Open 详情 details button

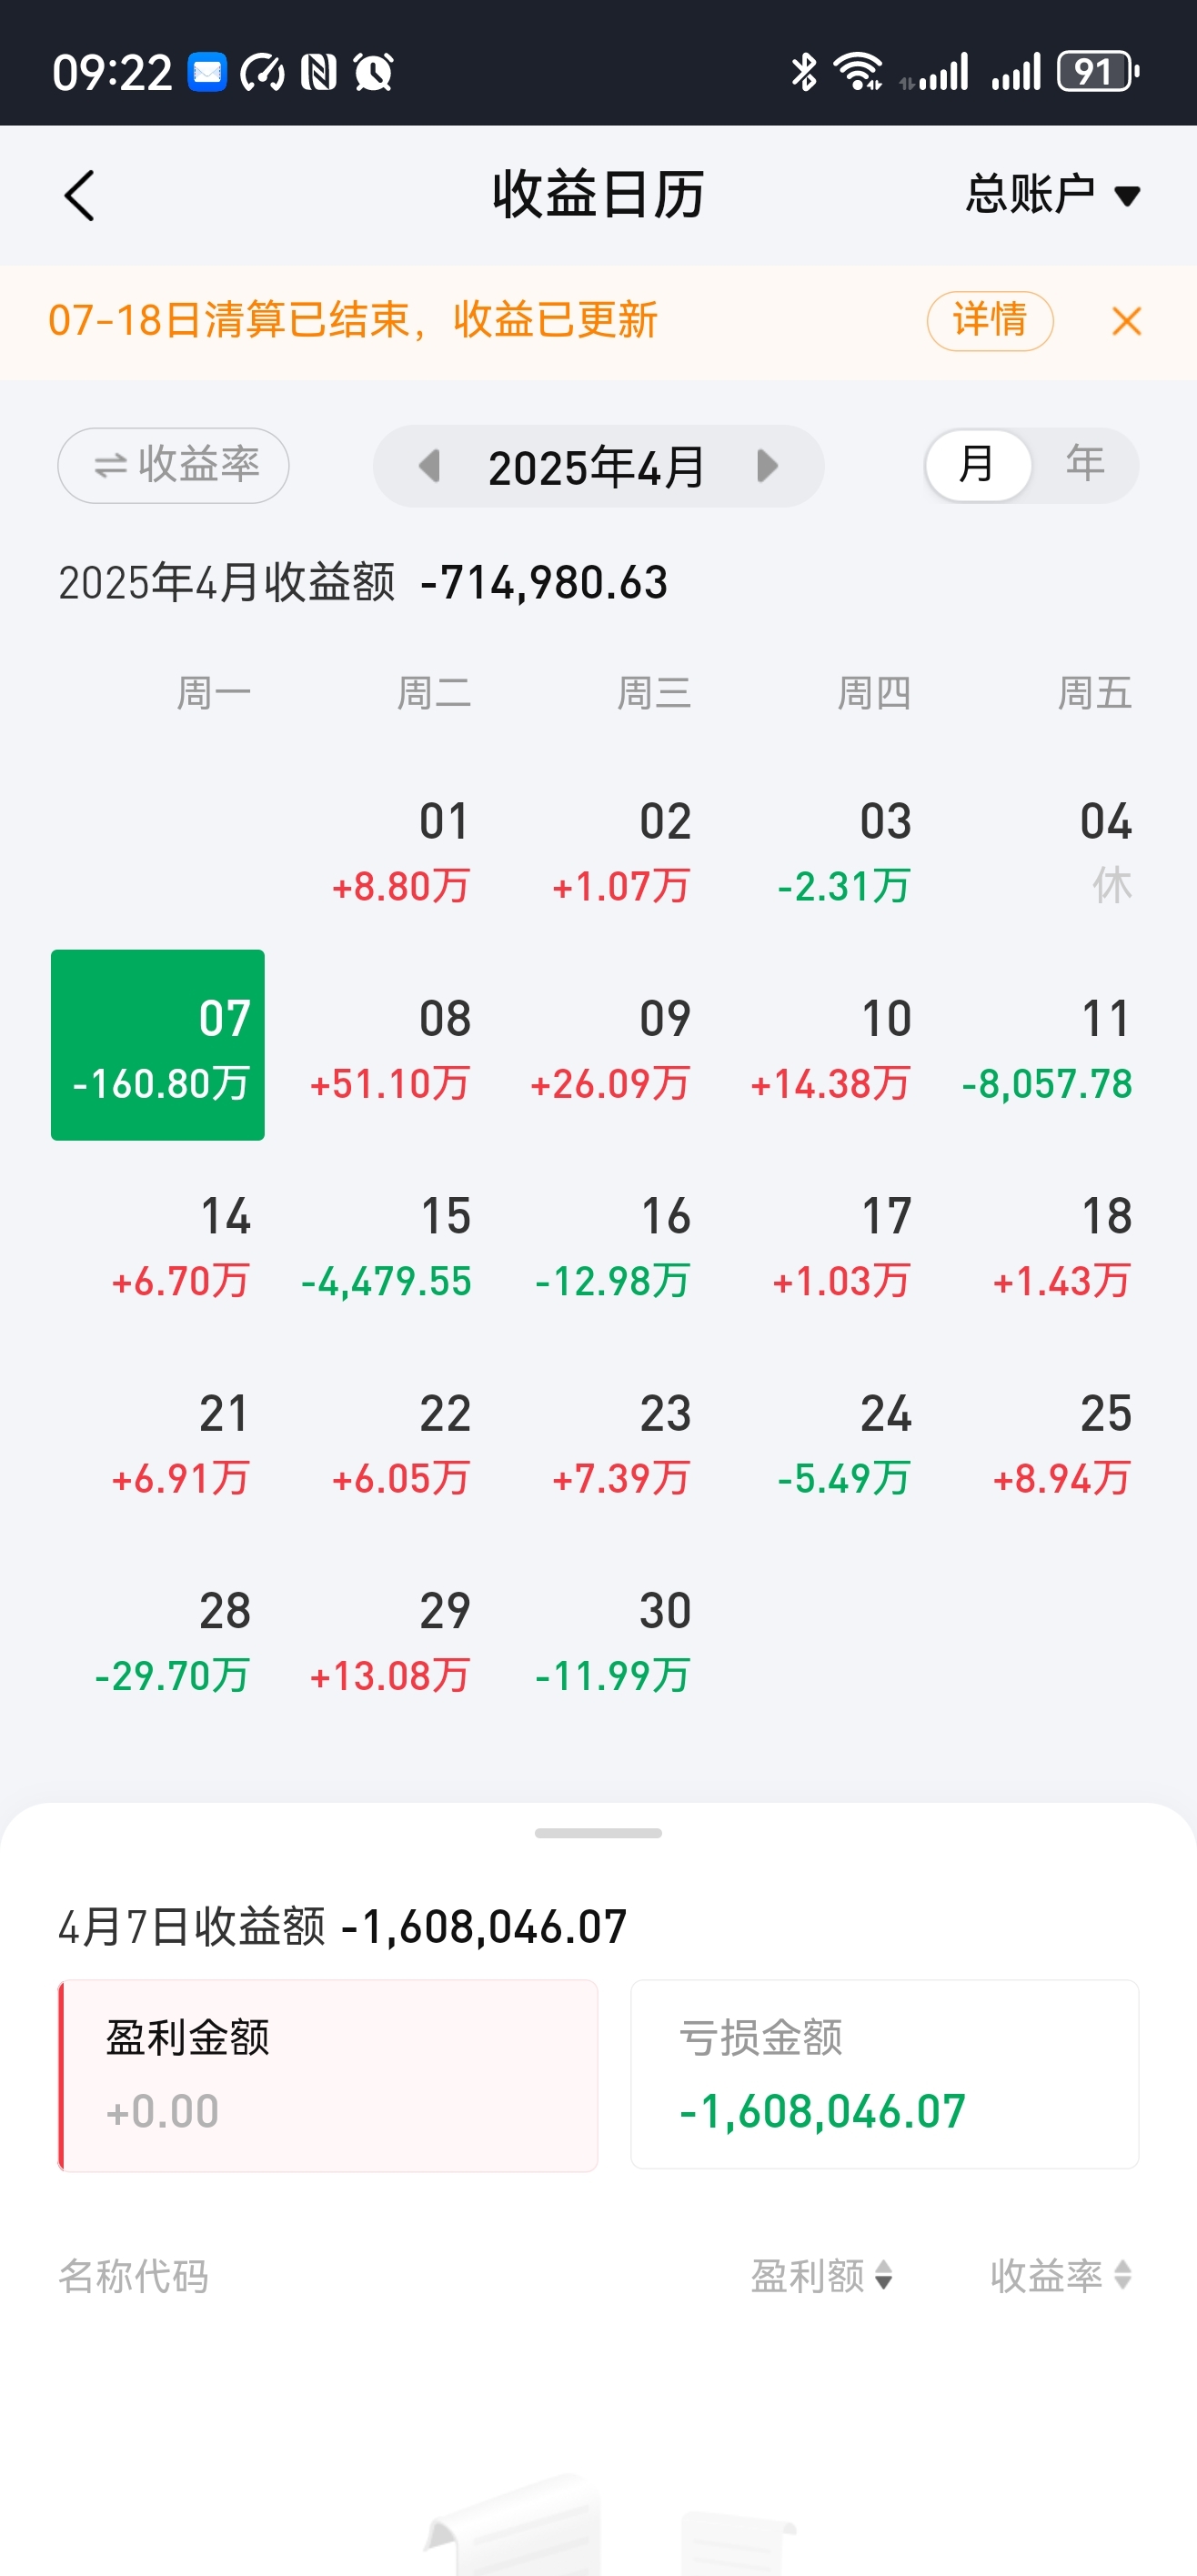(989, 321)
